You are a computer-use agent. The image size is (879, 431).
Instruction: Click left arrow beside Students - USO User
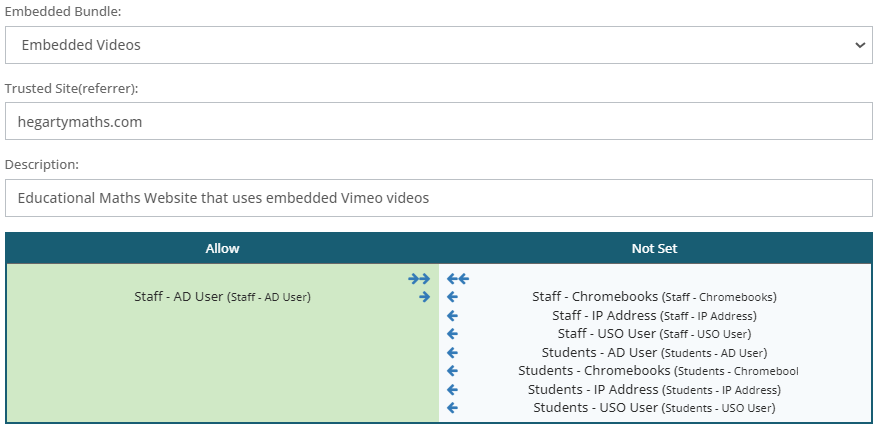tap(452, 408)
